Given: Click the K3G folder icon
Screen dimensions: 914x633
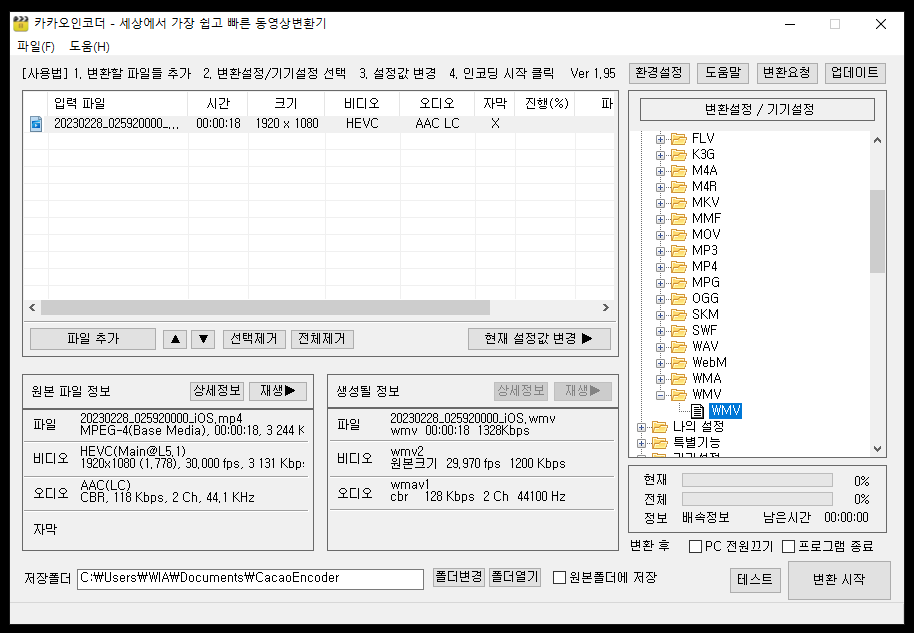Looking at the screenshot, I should pyautogui.click(x=678, y=154).
